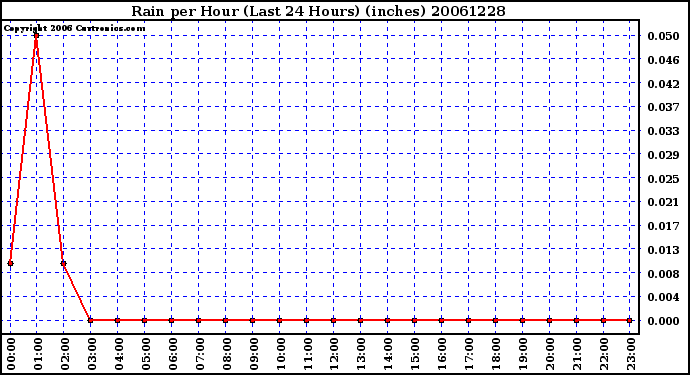Click the 23:00 time axis label

(x=631, y=354)
